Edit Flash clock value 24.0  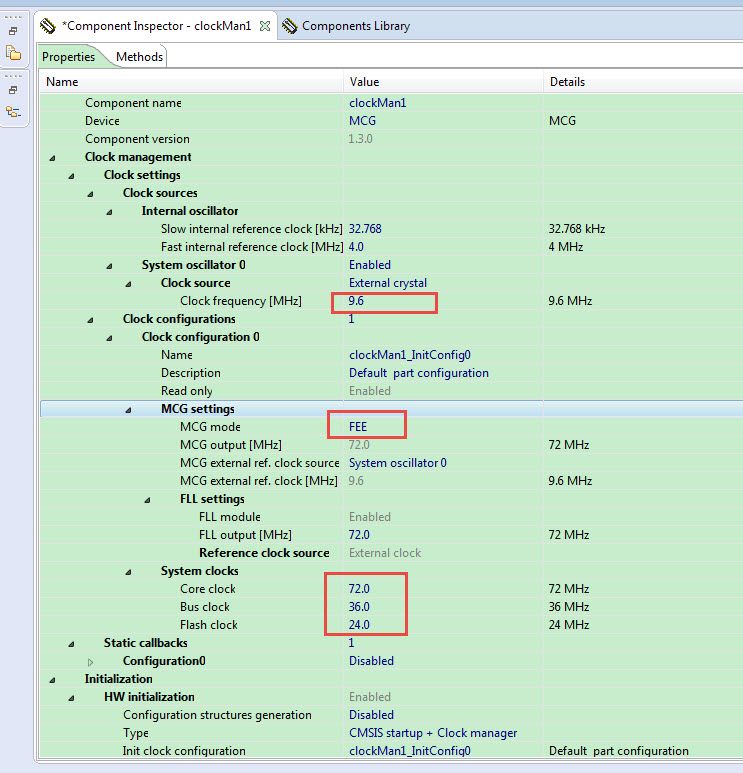click(x=359, y=625)
